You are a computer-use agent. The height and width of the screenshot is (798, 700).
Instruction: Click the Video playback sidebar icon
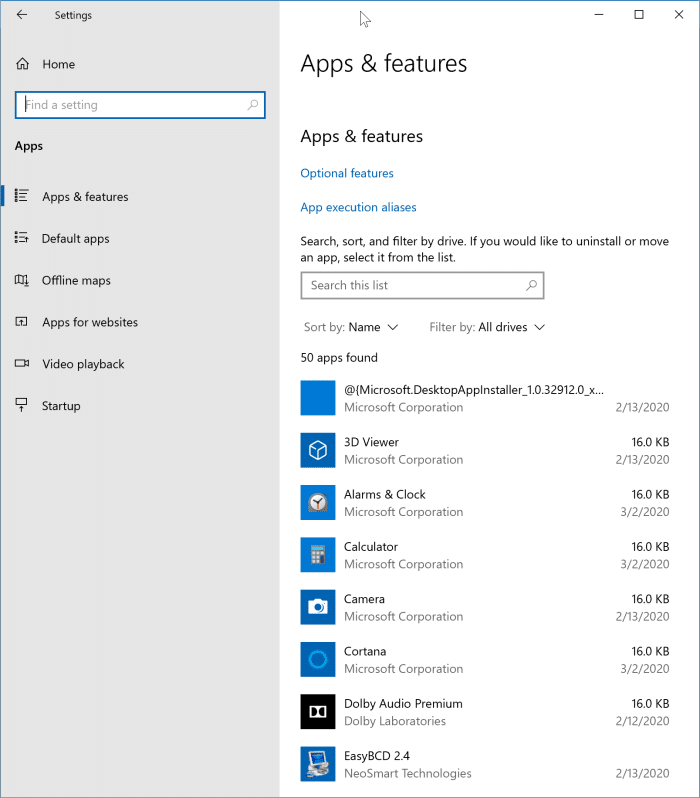(21, 363)
